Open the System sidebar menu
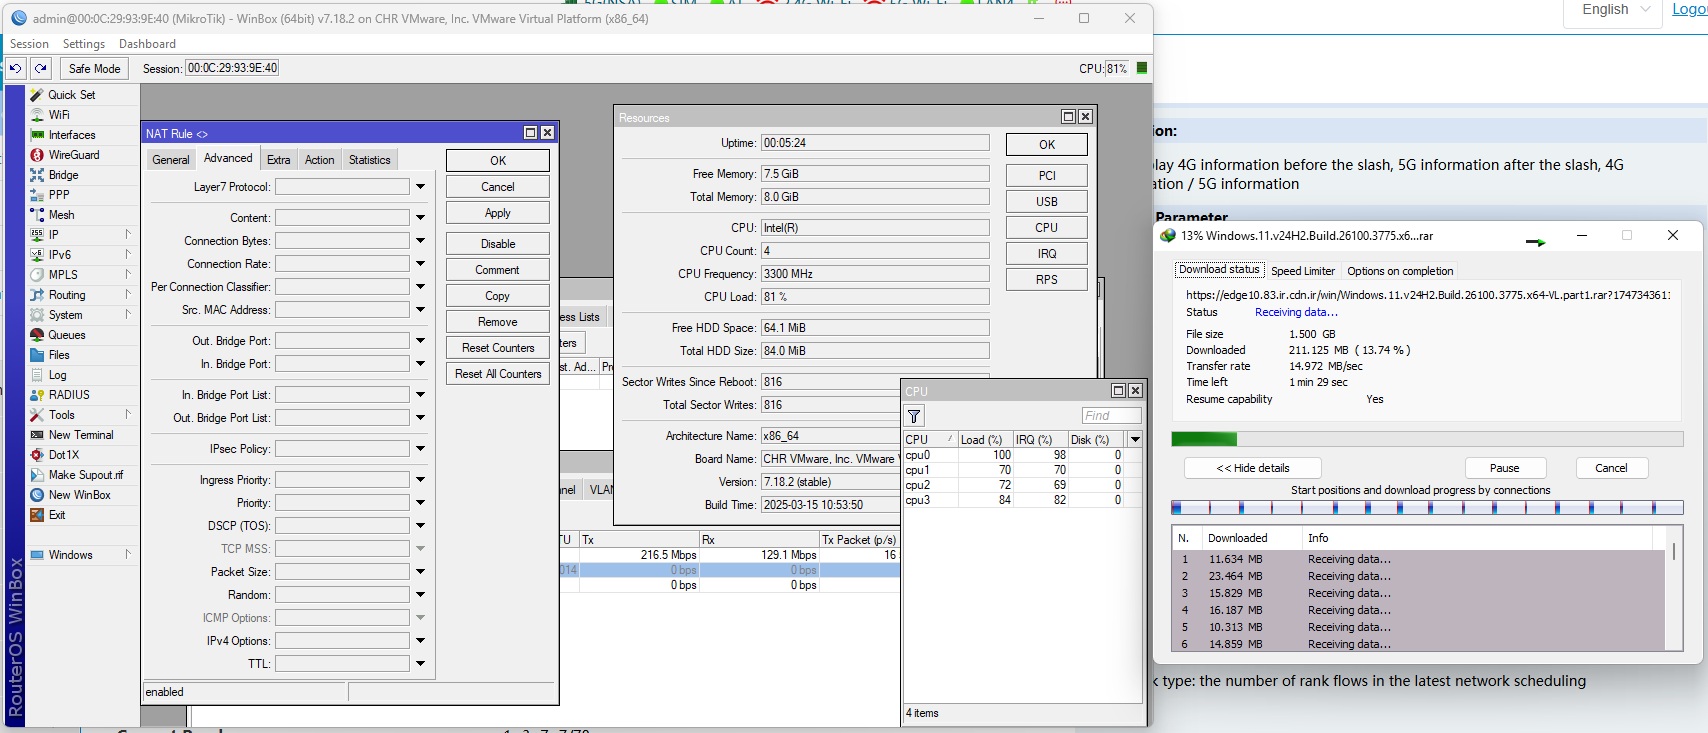This screenshot has width=1708, height=733. coord(65,315)
